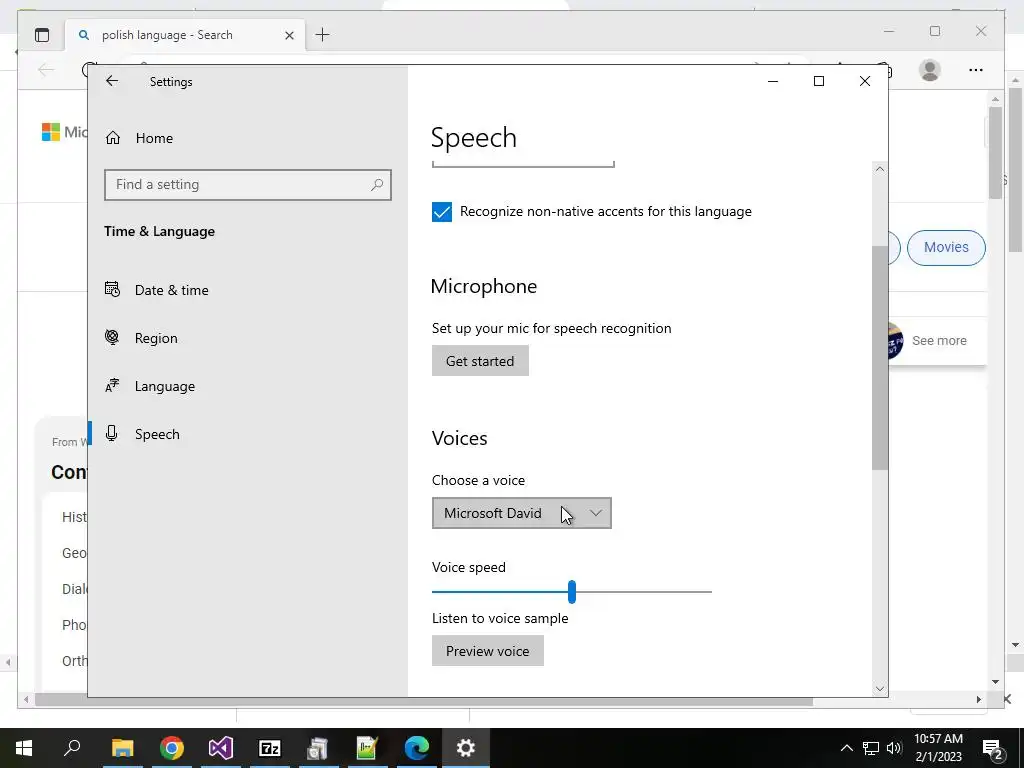1024x768 pixels.
Task: Minimize the Settings window
Action: click(773, 81)
